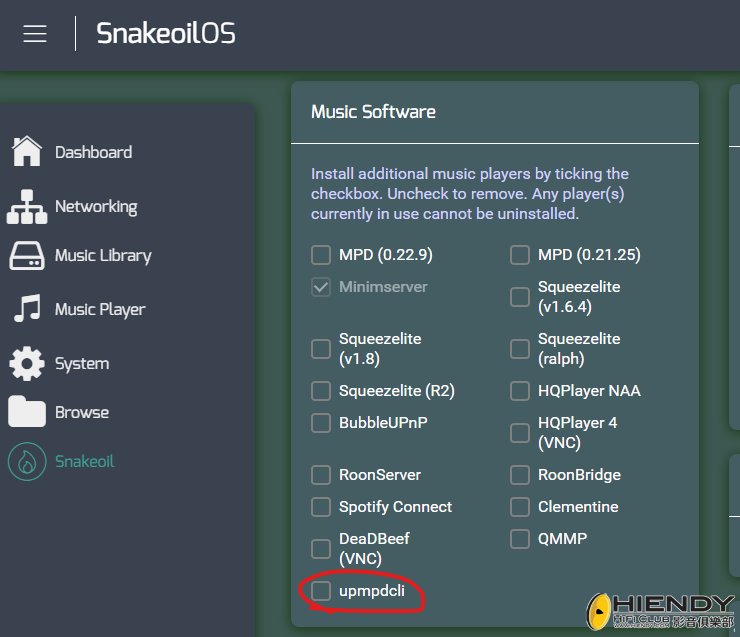The width and height of the screenshot is (740, 637).
Task: Tick the Spotify Connect checkbox
Action: pos(321,507)
